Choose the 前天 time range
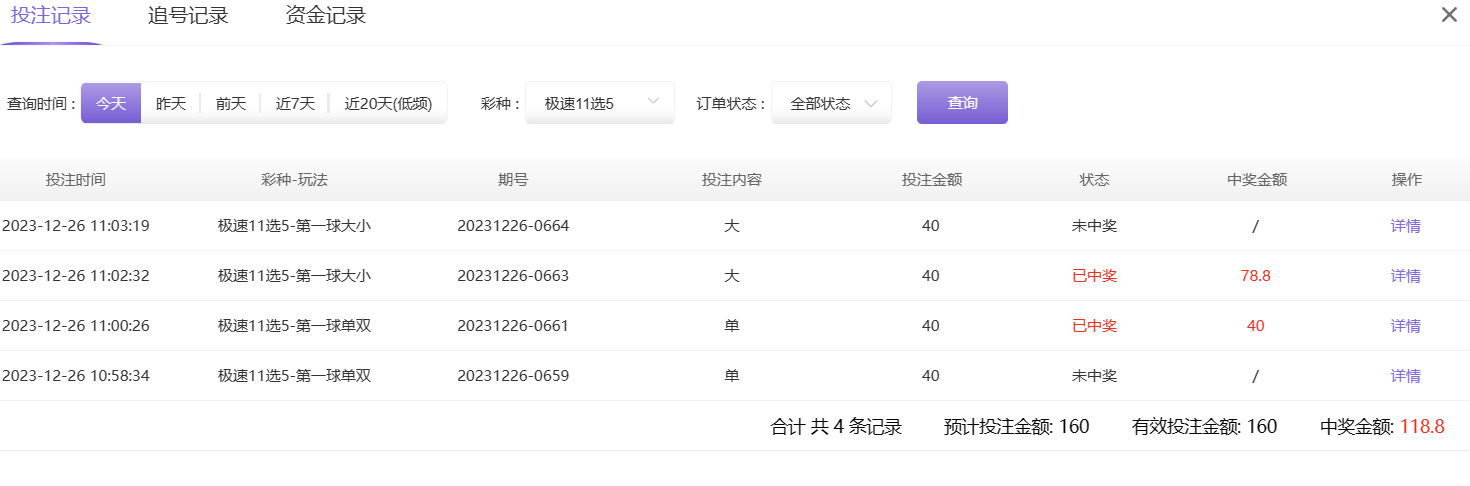This screenshot has height=486, width=1470. click(231, 103)
